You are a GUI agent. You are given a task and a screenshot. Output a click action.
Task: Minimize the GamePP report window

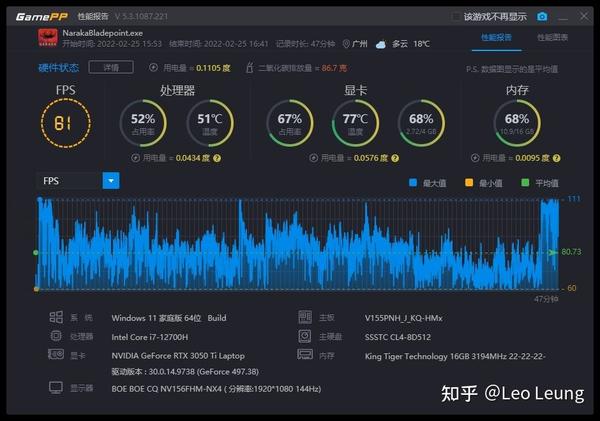coord(563,17)
